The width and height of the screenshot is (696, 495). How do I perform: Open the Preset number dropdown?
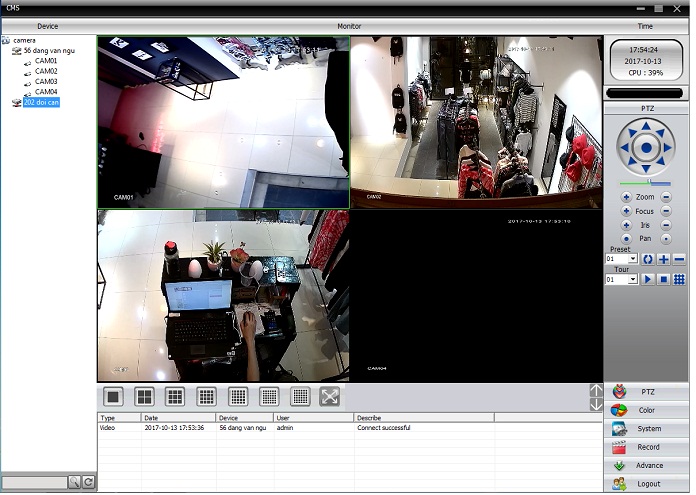(632, 259)
